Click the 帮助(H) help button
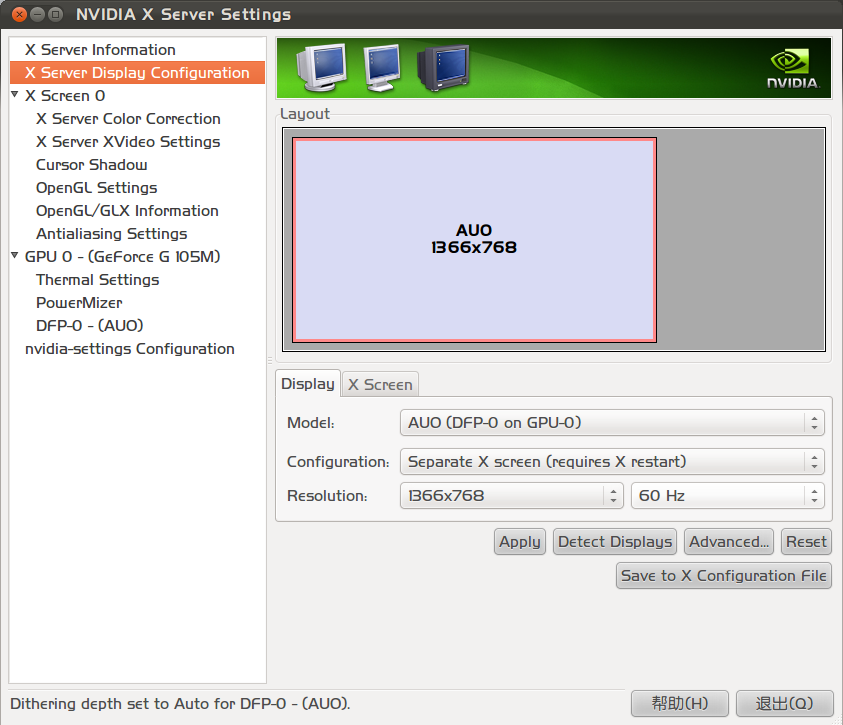The image size is (843, 725). (680, 704)
